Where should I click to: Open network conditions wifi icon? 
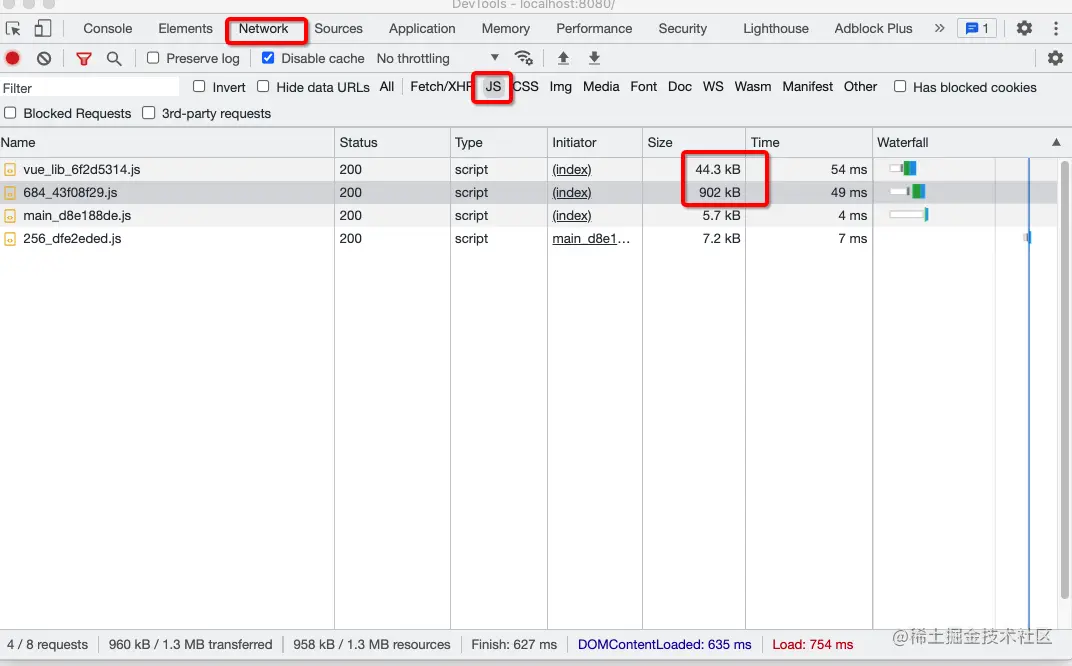(x=524, y=58)
